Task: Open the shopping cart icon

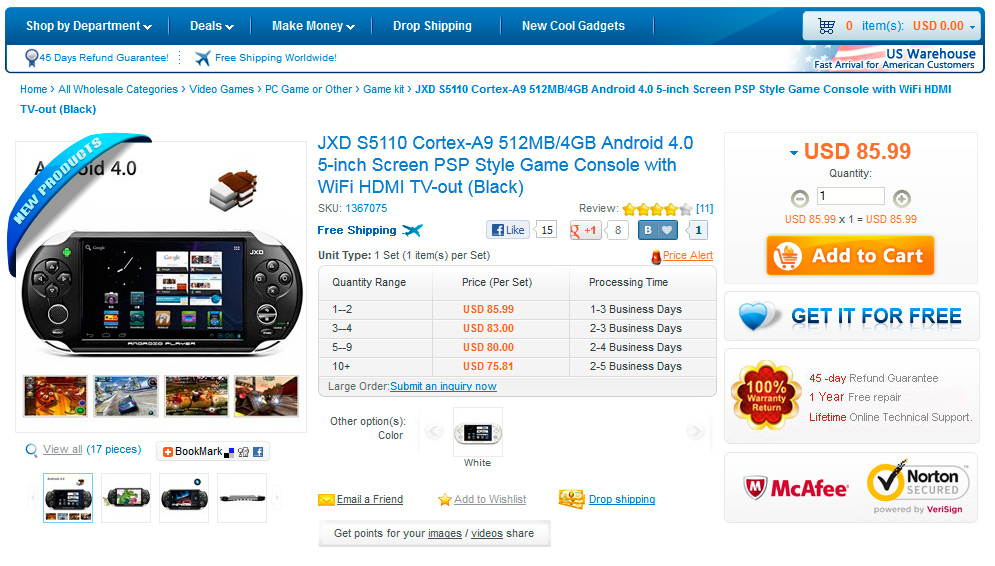Action: [x=826, y=26]
